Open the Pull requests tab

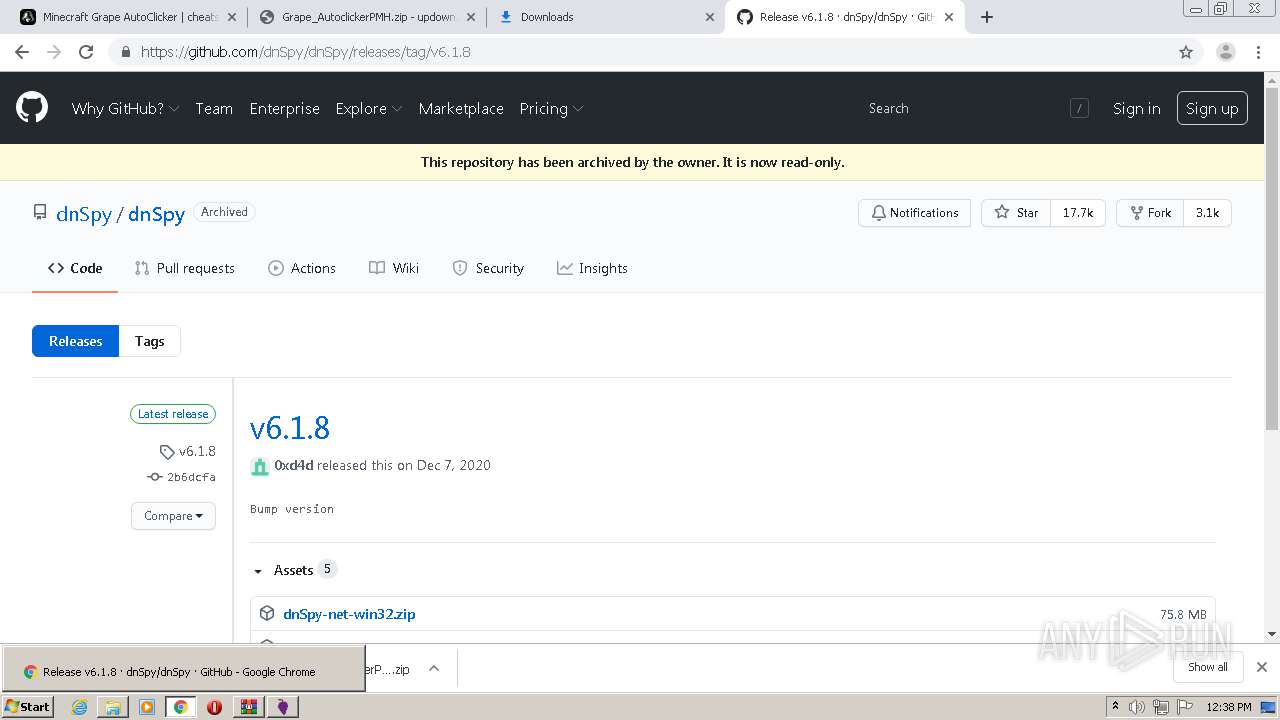tap(185, 268)
